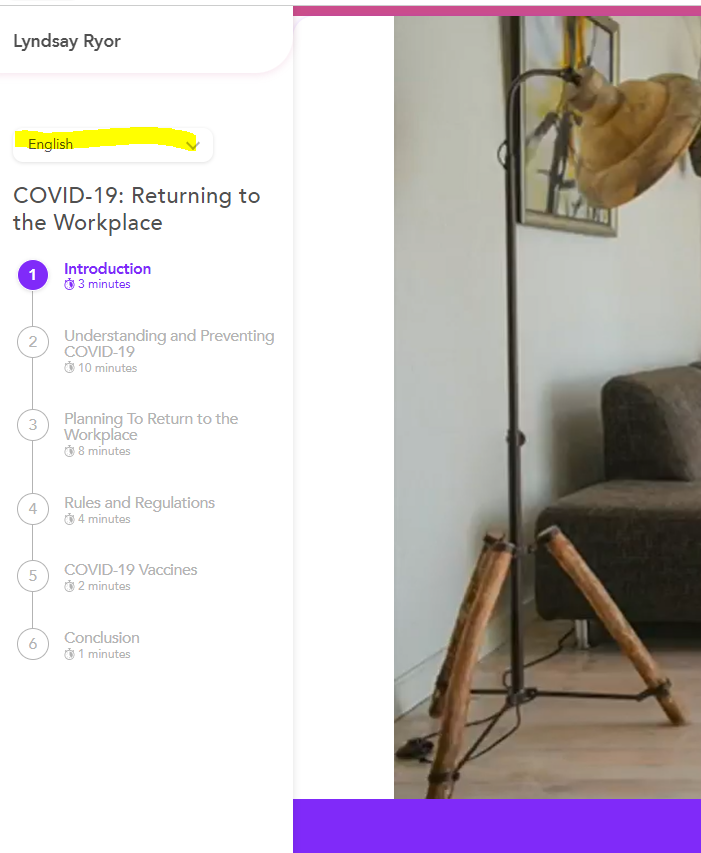Image resolution: width=701 pixels, height=853 pixels.
Task: Select the Rules and Regulations module
Action: 139,503
